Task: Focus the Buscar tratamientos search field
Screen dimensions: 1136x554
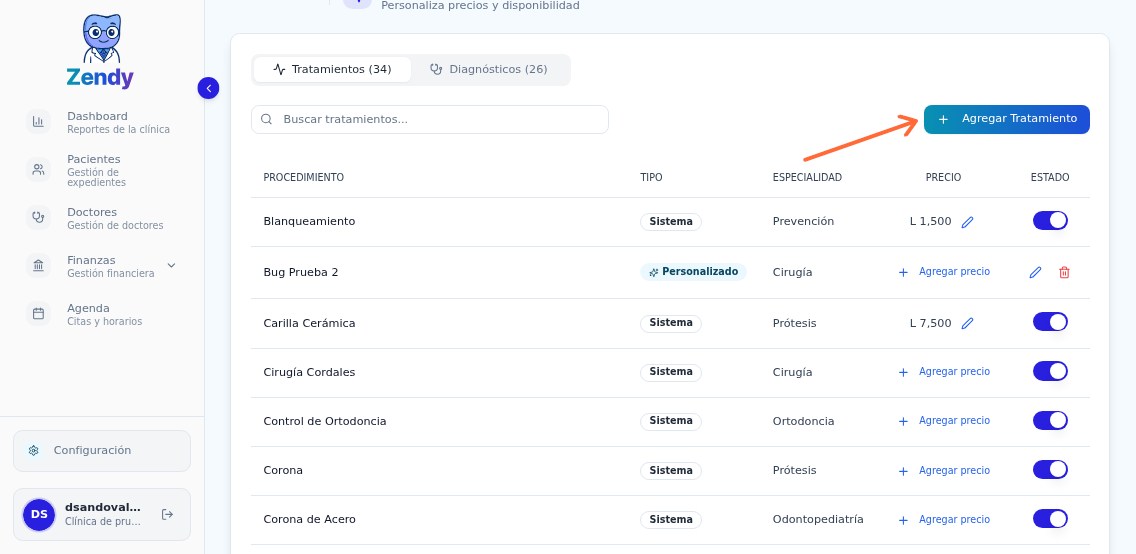Action: click(430, 120)
